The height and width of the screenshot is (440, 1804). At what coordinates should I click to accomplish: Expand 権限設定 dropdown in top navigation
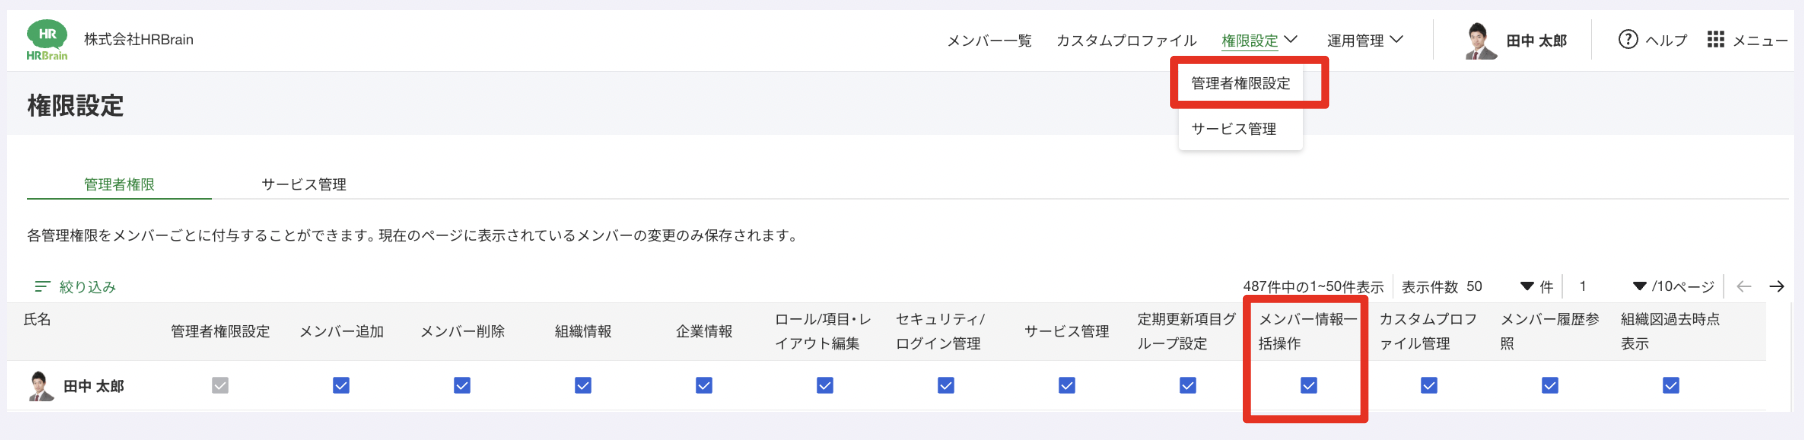click(1259, 40)
